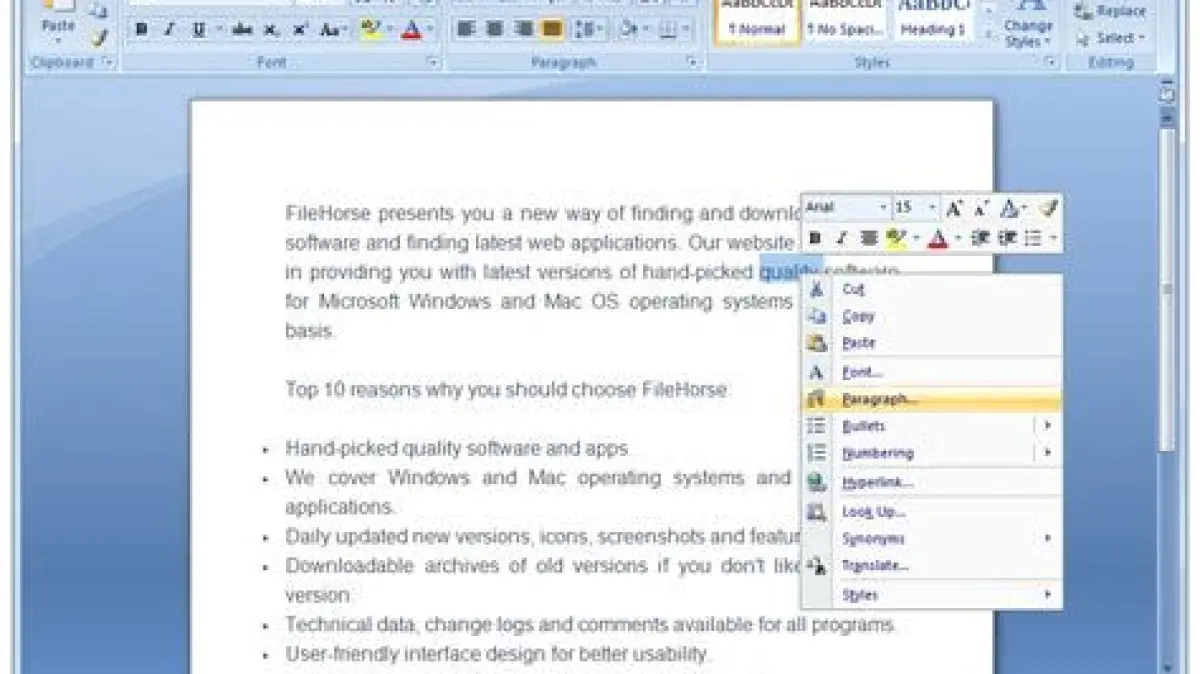Toggle Justify alignment in the ribbon
1200x674 pixels.
coord(551,30)
